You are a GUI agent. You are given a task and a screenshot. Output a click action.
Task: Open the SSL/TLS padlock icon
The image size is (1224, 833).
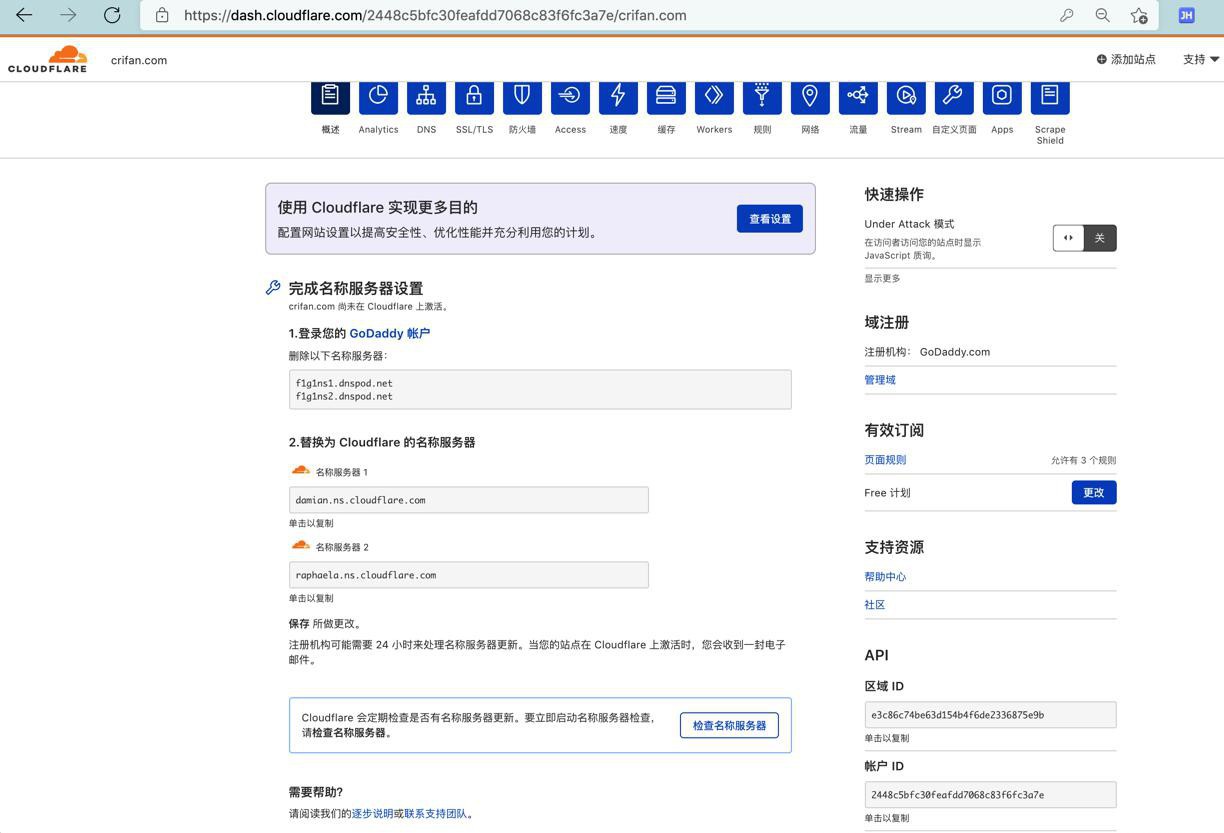pos(474,97)
